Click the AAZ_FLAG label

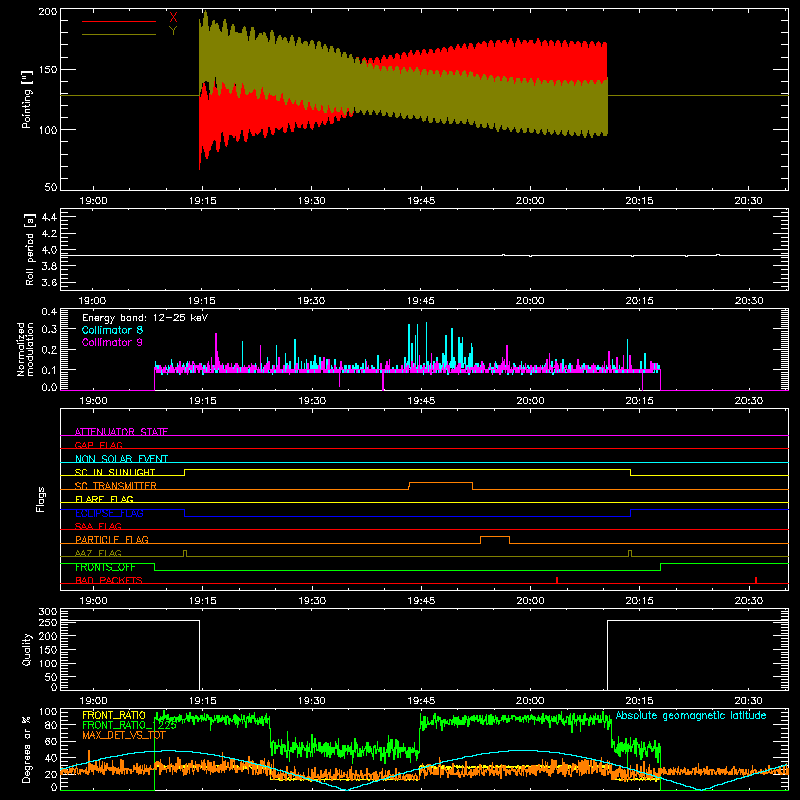click(x=98, y=553)
